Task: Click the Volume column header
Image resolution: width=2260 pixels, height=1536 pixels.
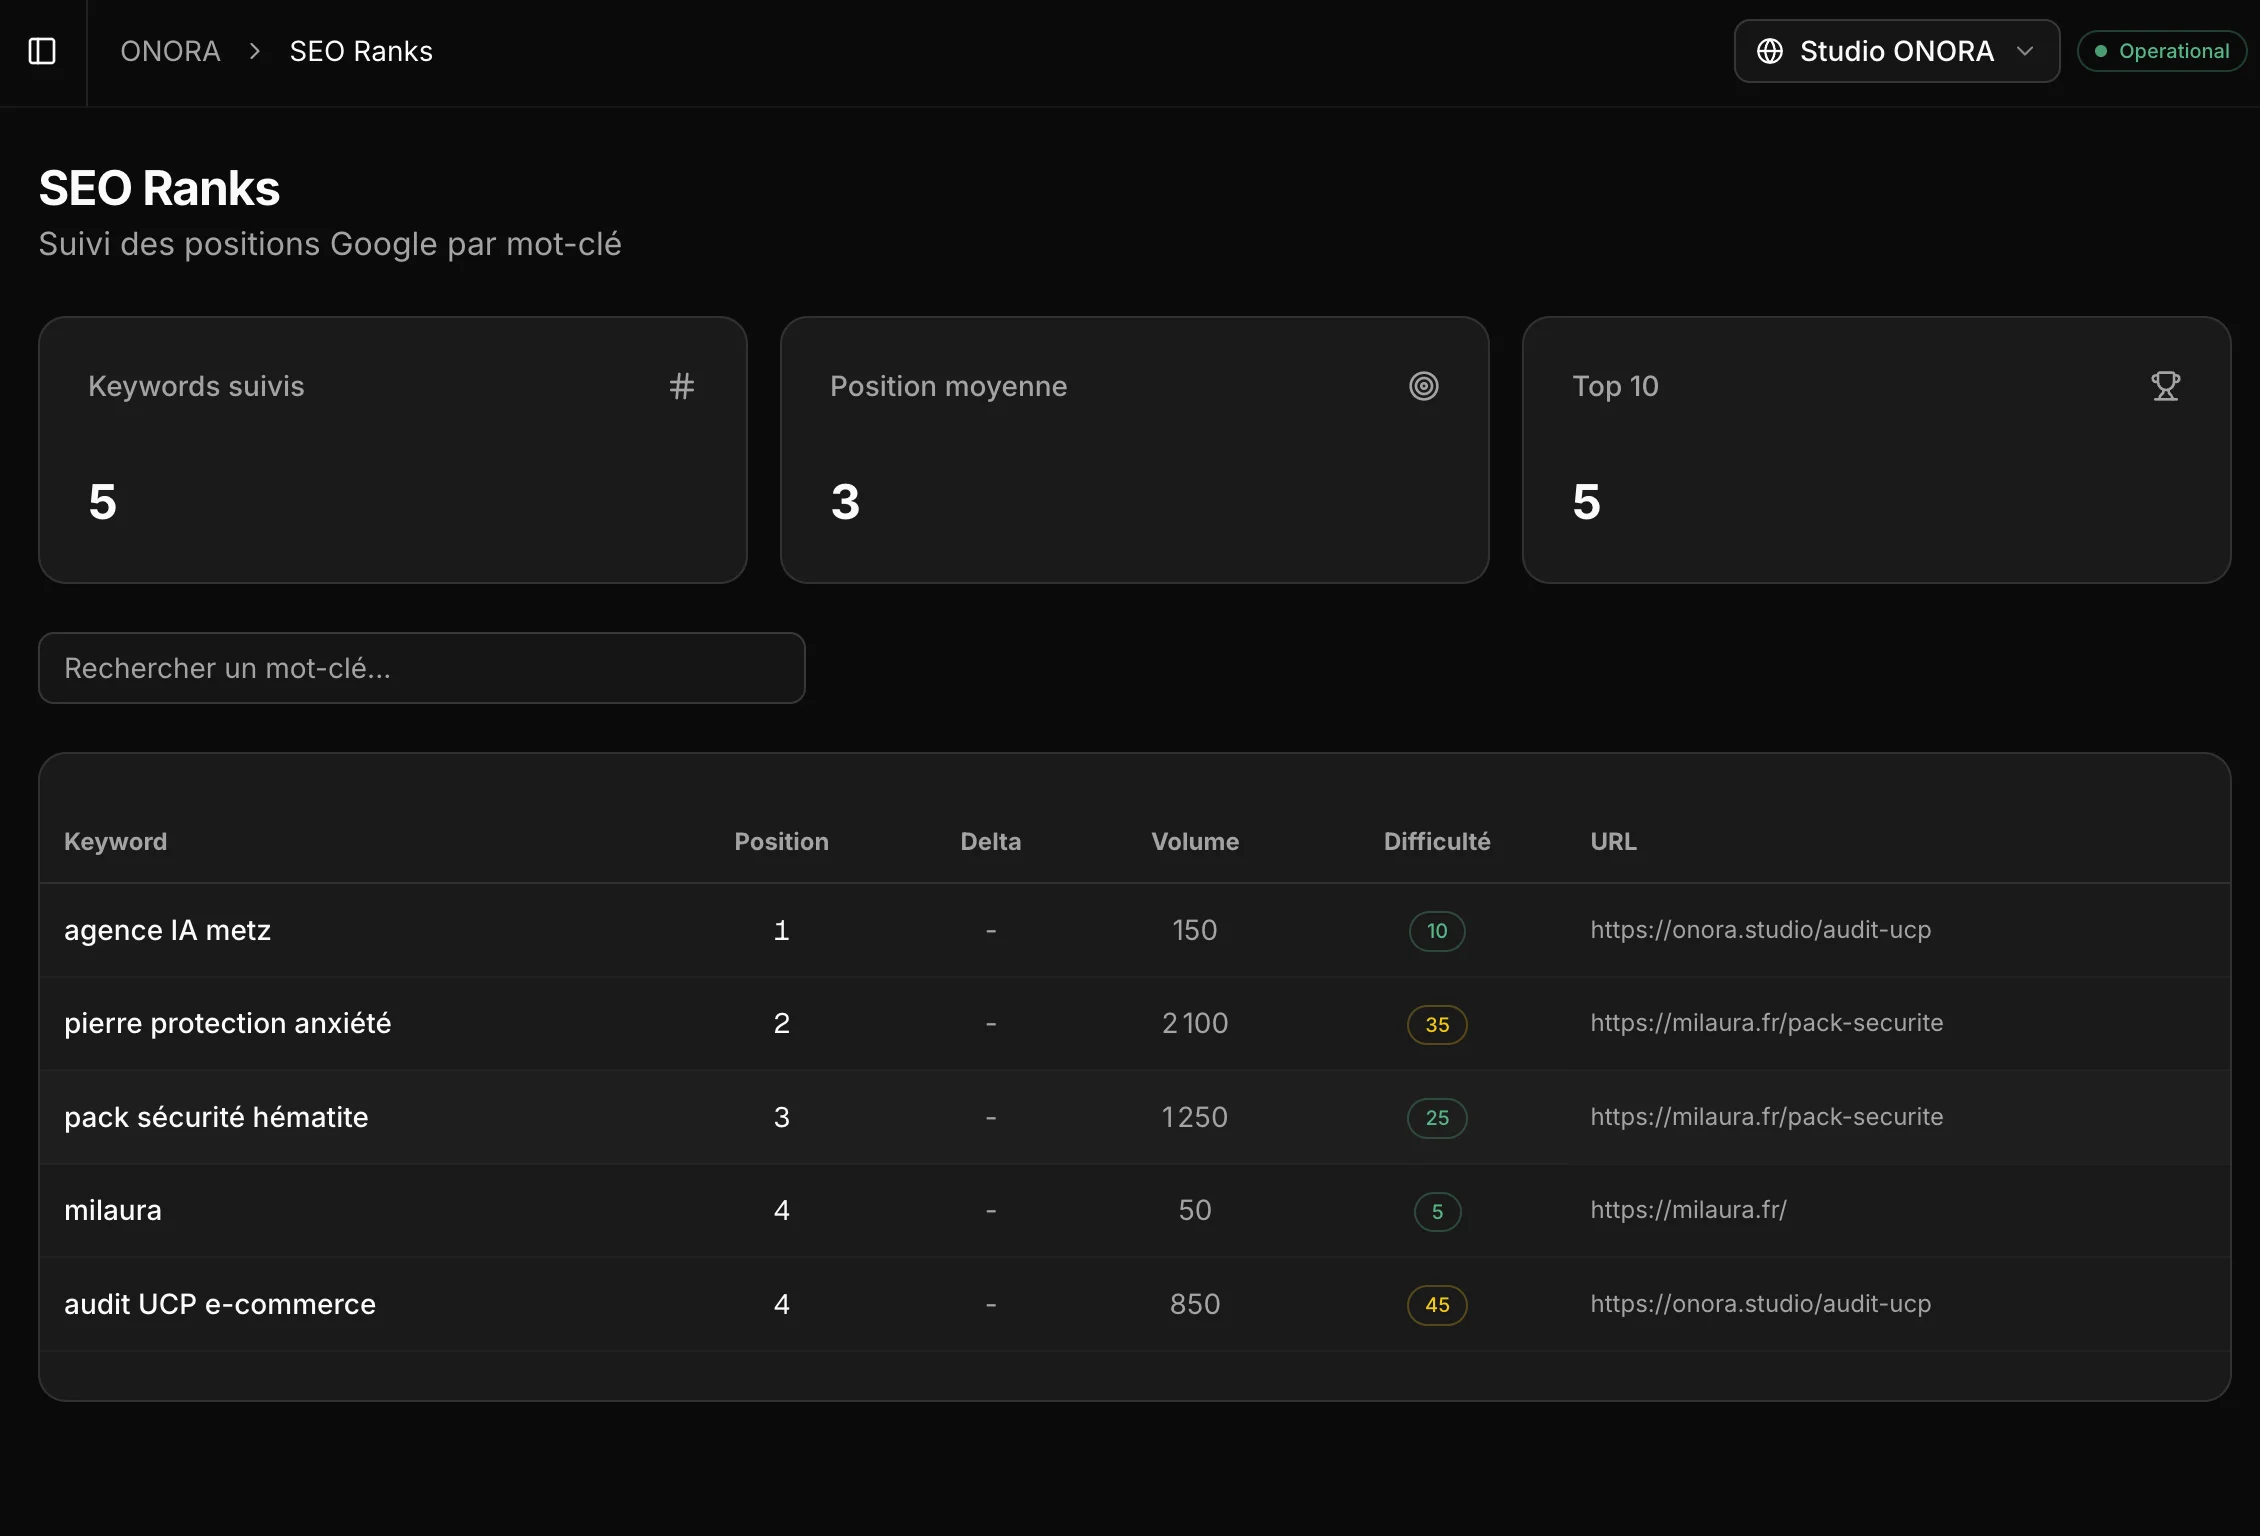Action: [1194, 841]
